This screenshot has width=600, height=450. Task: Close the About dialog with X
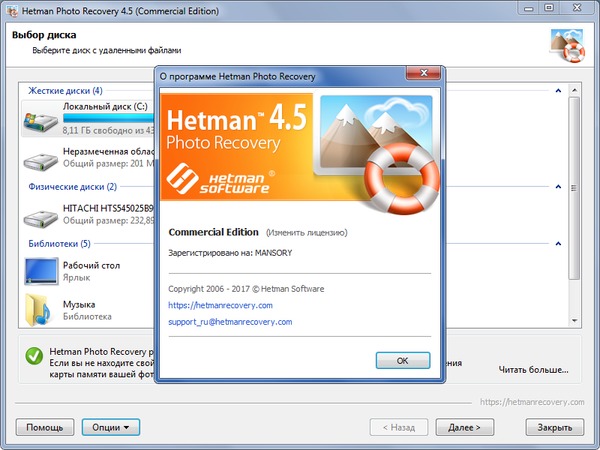tap(424, 73)
